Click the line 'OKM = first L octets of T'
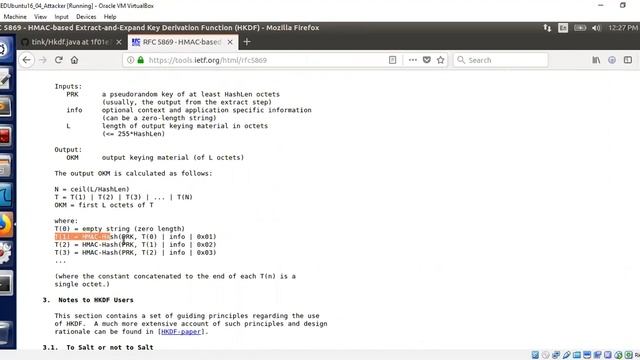Viewport: 640px width, 360px height. coord(104,205)
